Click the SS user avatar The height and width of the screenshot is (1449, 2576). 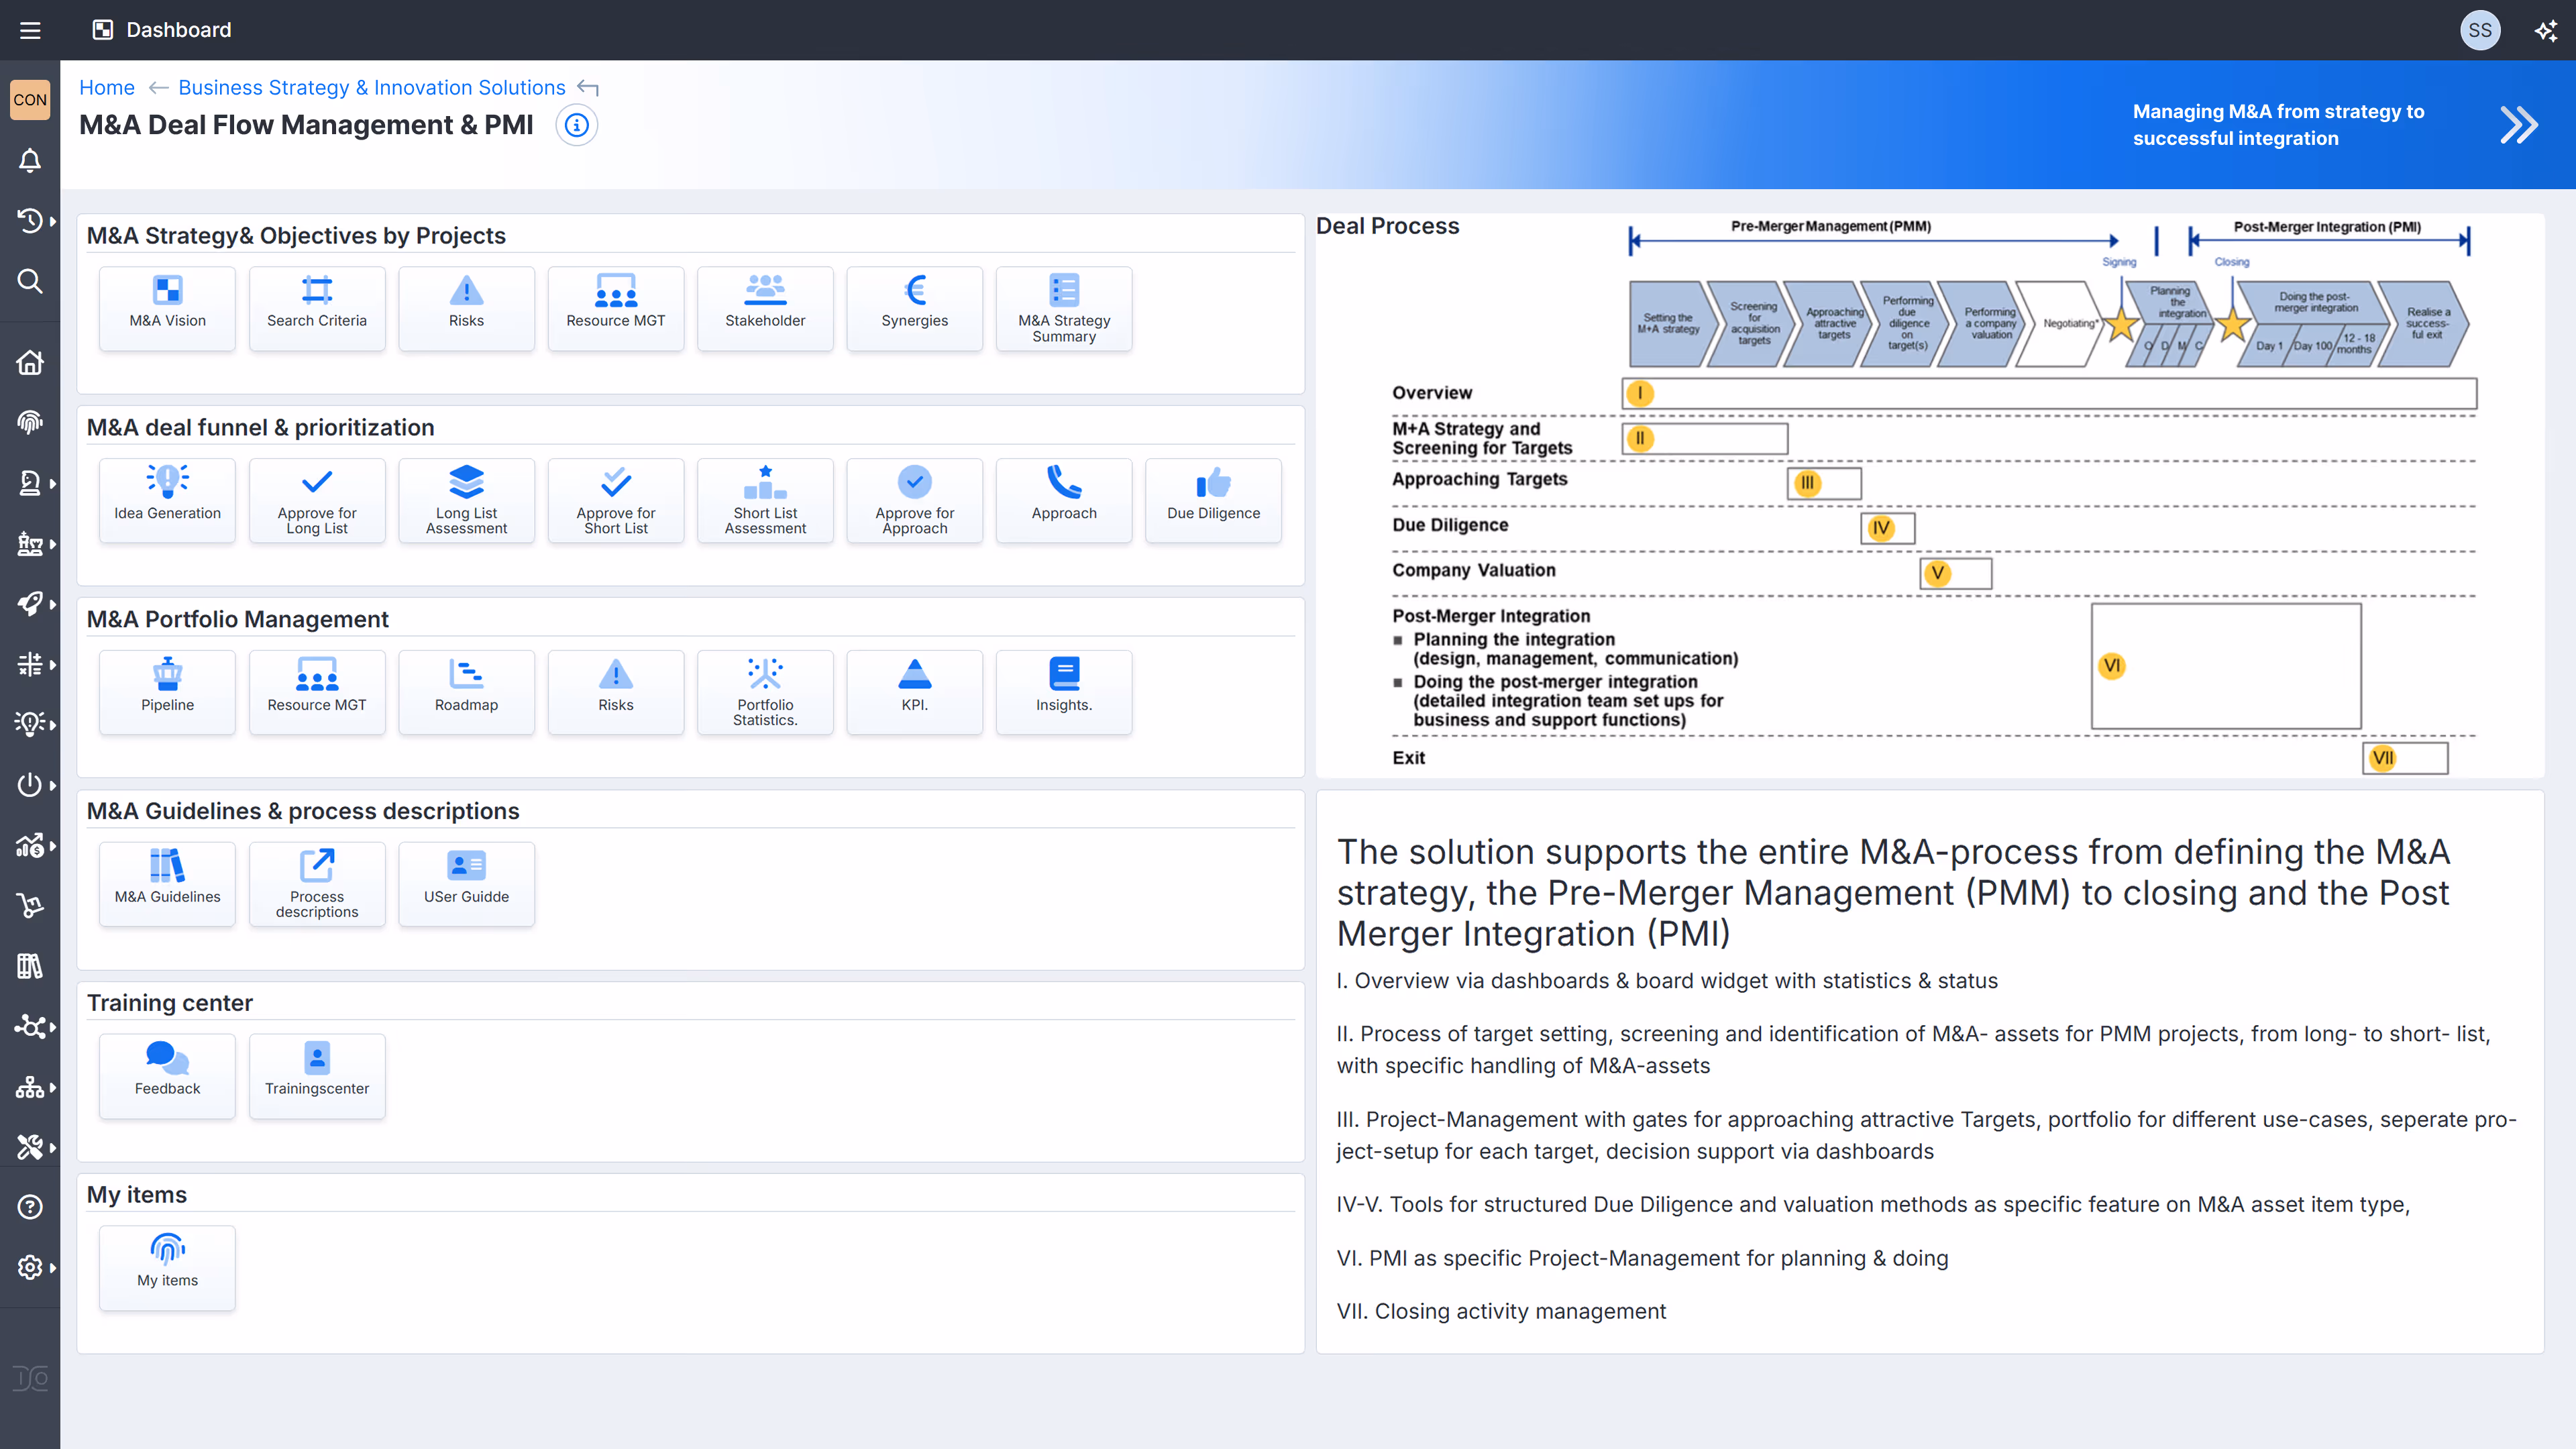(x=2480, y=30)
